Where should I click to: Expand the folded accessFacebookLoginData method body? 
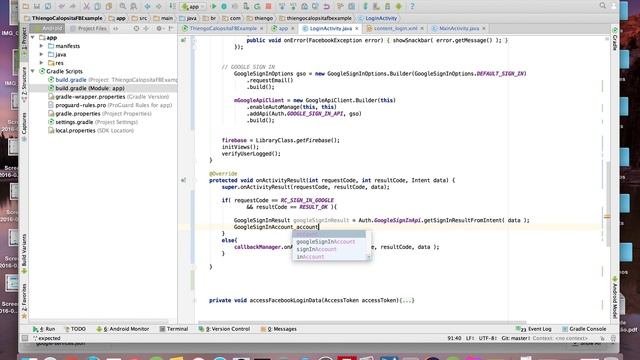pos(407,300)
